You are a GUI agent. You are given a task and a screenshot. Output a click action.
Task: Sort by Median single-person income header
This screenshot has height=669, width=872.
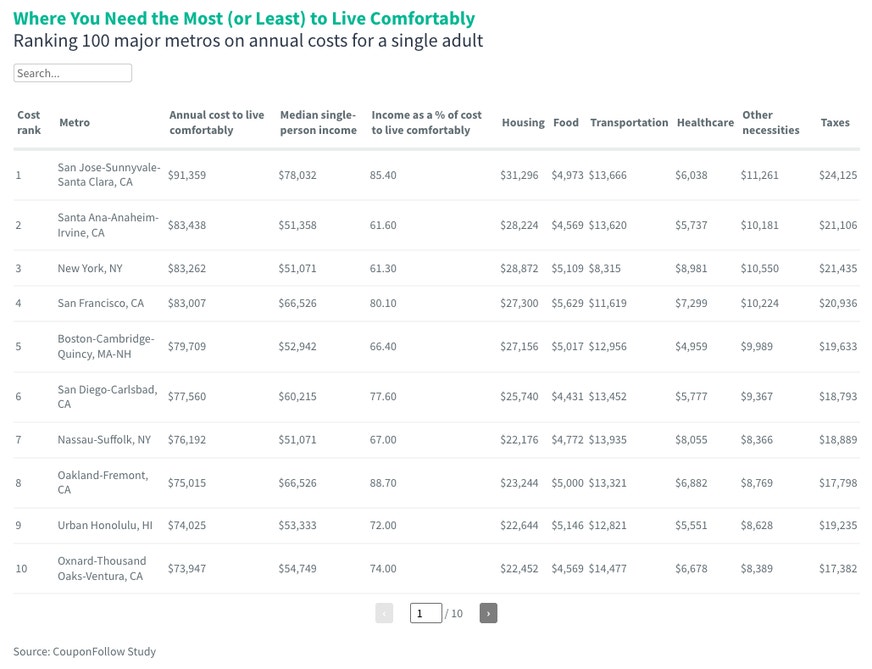pyautogui.click(x=318, y=122)
